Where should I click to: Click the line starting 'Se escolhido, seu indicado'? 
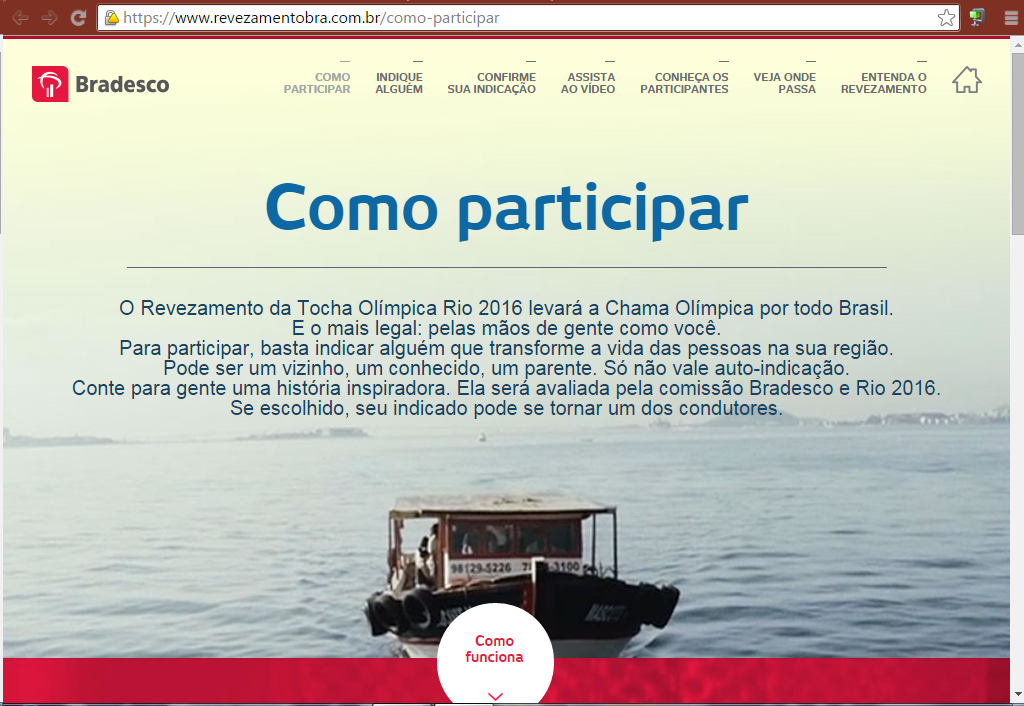tap(506, 409)
